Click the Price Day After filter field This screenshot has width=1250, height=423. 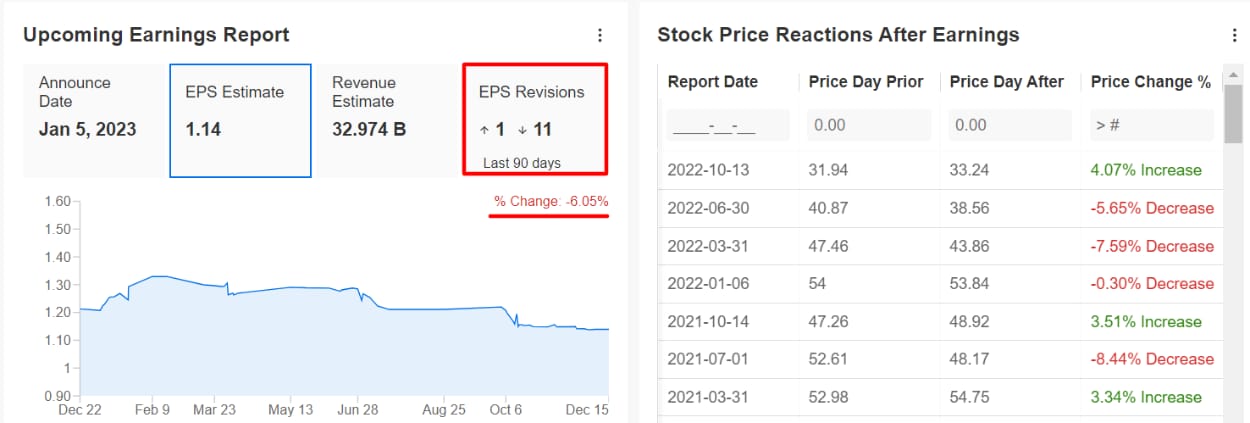click(x=1011, y=125)
